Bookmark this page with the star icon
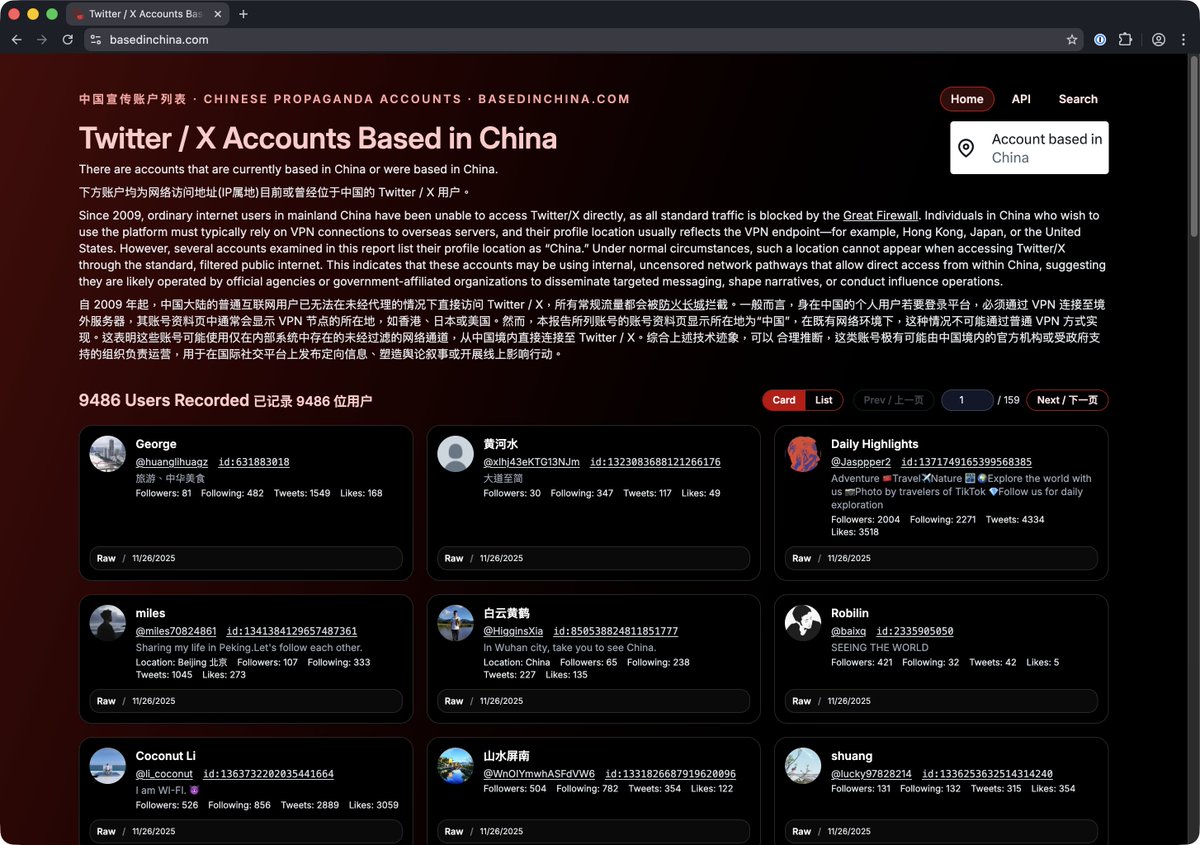This screenshot has width=1200, height=845. 1072,39
